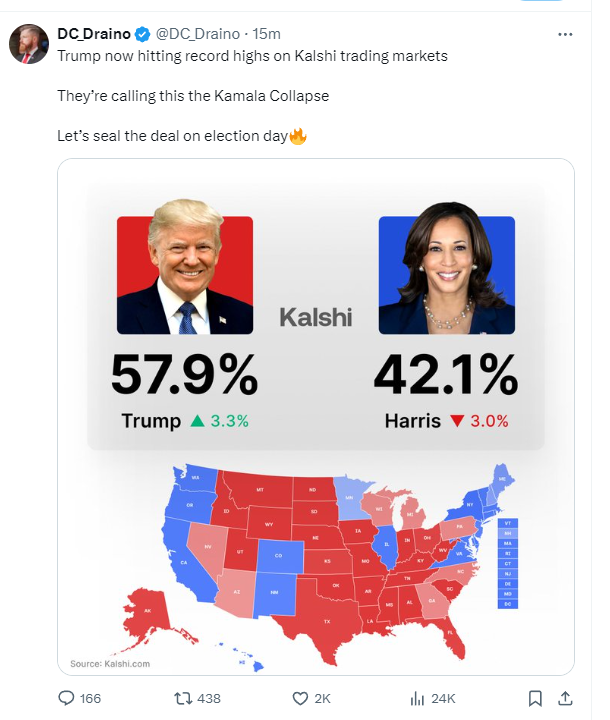Like the tweet with heart icon
Image resolution: width=610 pixels, height=720 pixels.
[300, 698]
